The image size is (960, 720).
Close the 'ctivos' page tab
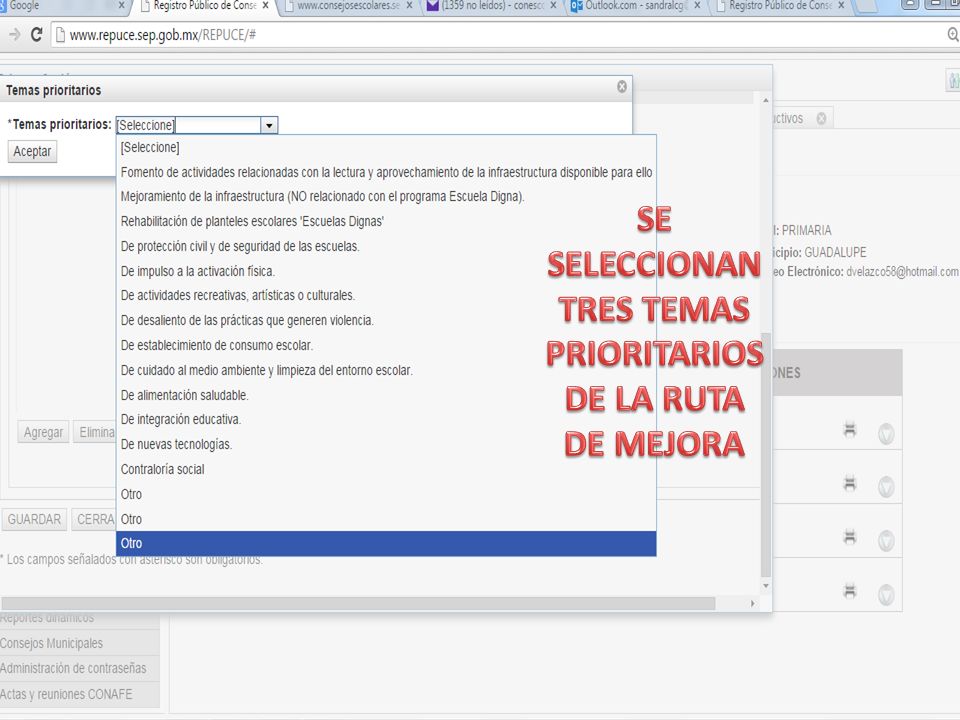[x=822, y=118]
